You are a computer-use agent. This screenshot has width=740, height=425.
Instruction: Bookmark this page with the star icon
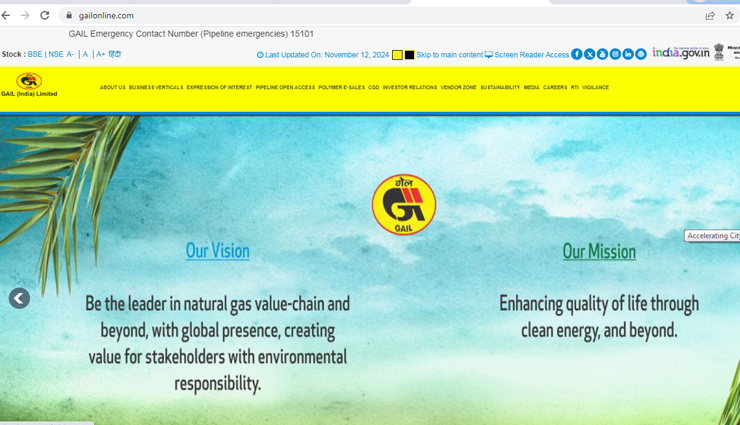(729, 15)
